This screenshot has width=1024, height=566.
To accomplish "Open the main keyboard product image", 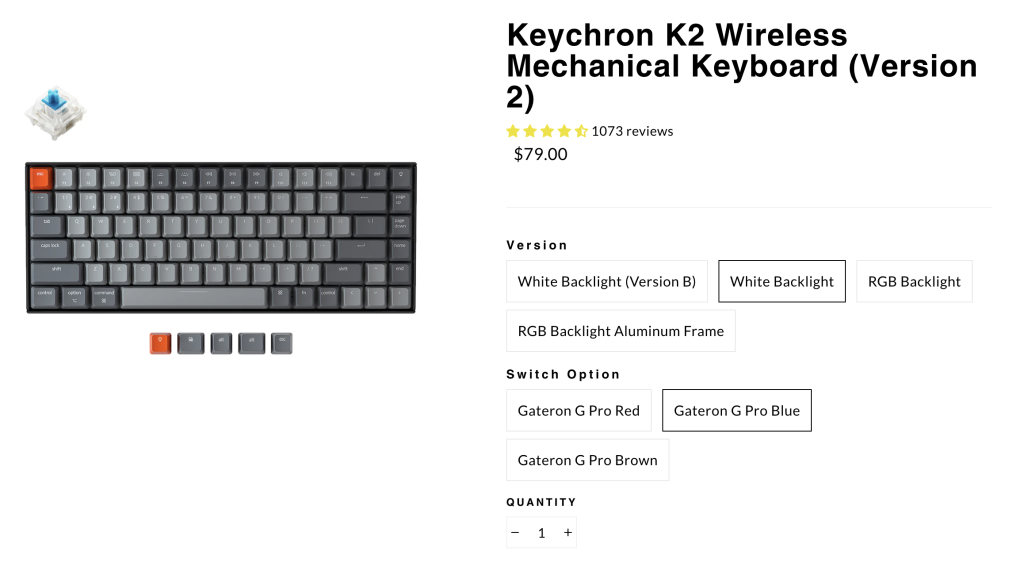I will [x=220, y=237].
